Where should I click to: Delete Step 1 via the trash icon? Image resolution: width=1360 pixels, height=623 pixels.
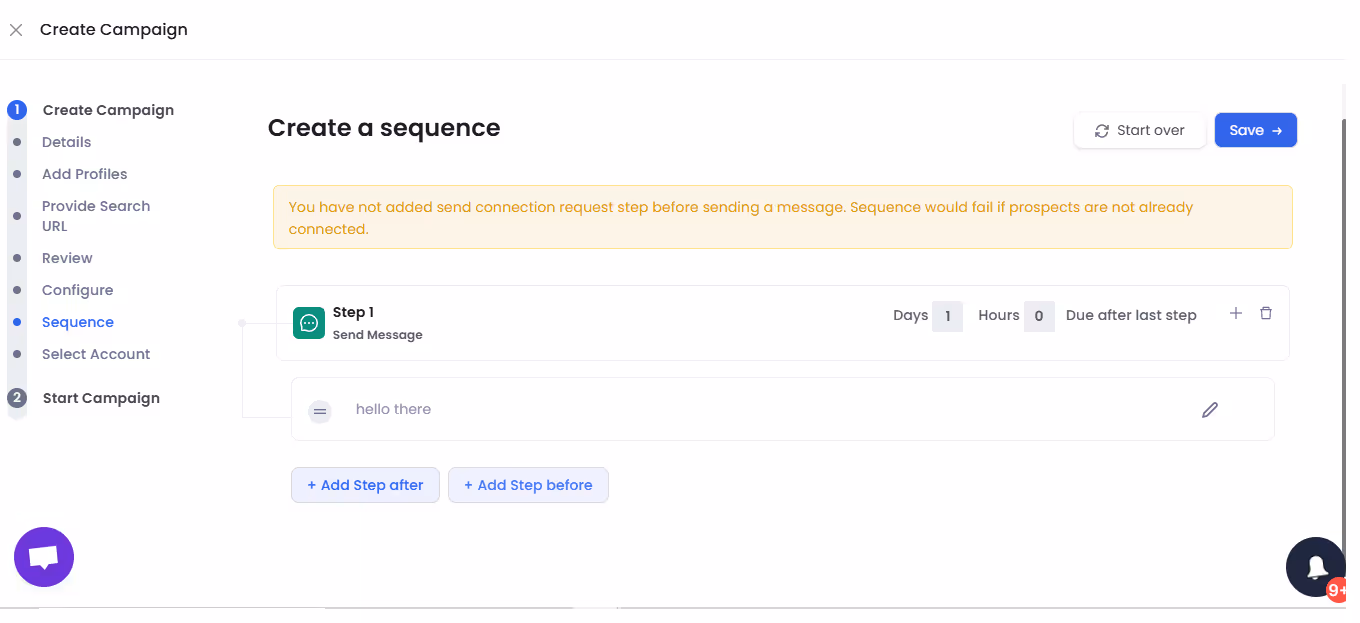[1266, 313]
